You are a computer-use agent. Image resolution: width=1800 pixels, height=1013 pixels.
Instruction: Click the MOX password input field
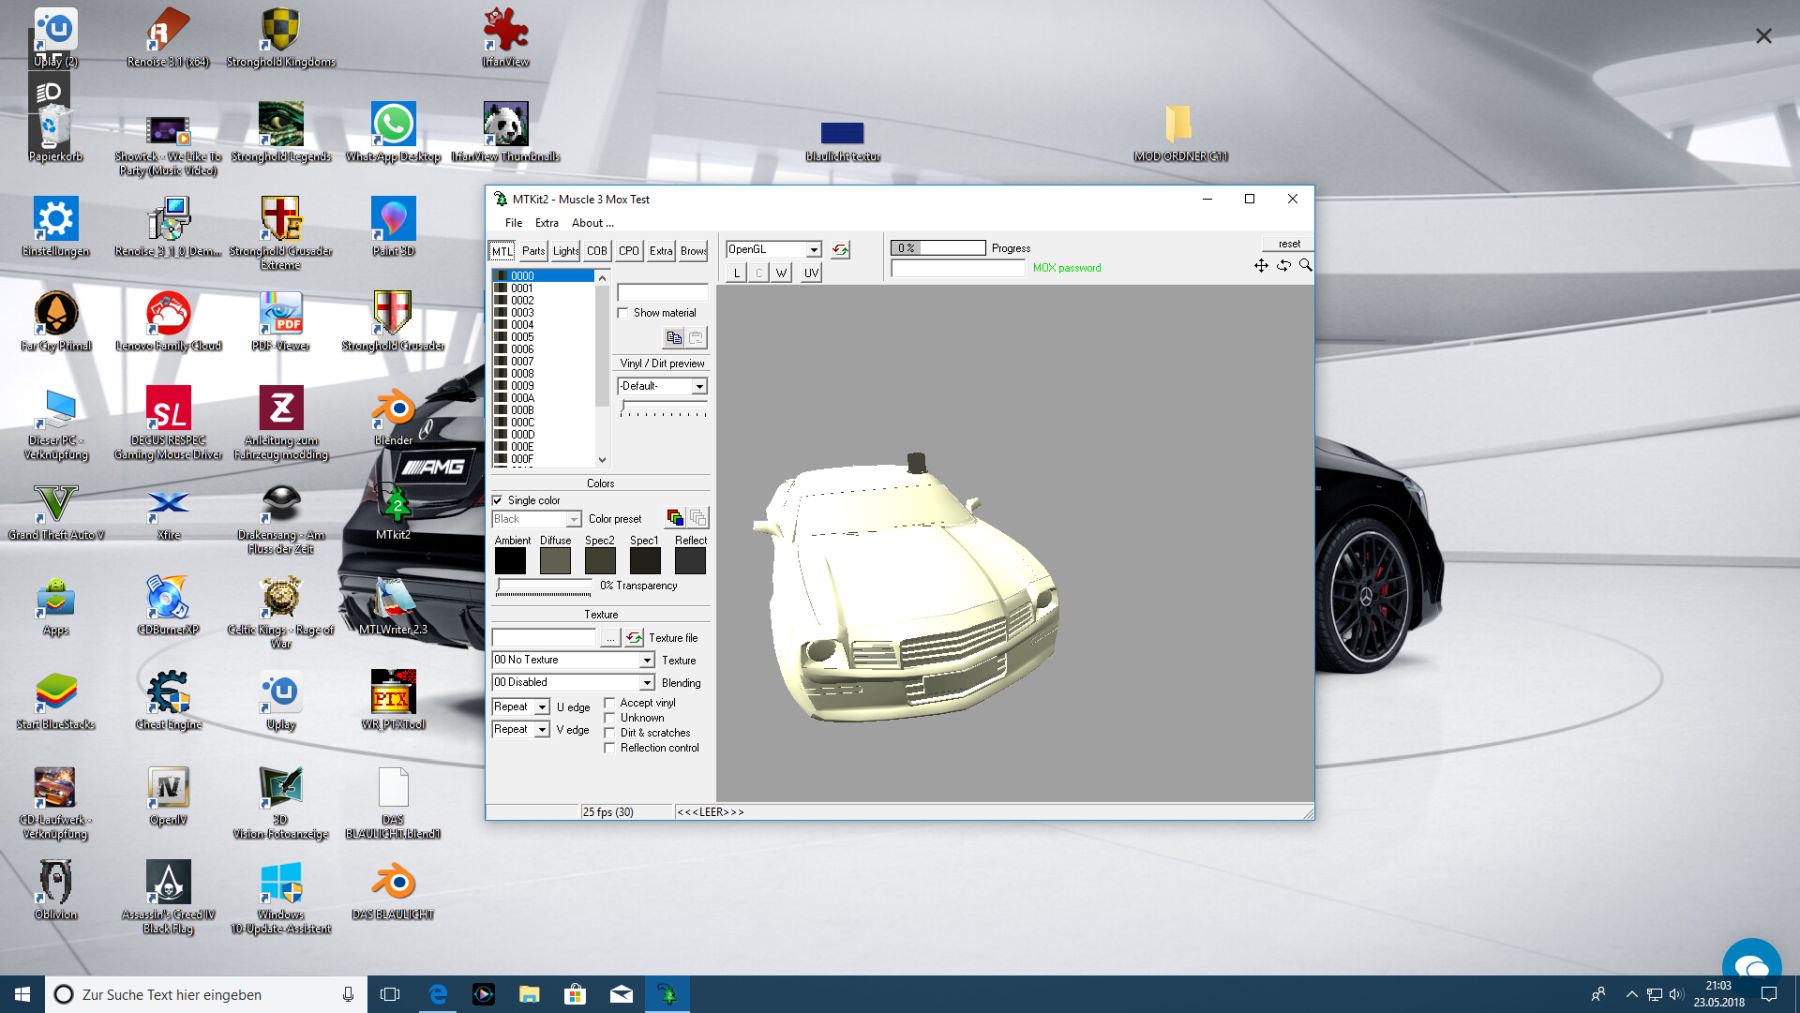[958, 268]
